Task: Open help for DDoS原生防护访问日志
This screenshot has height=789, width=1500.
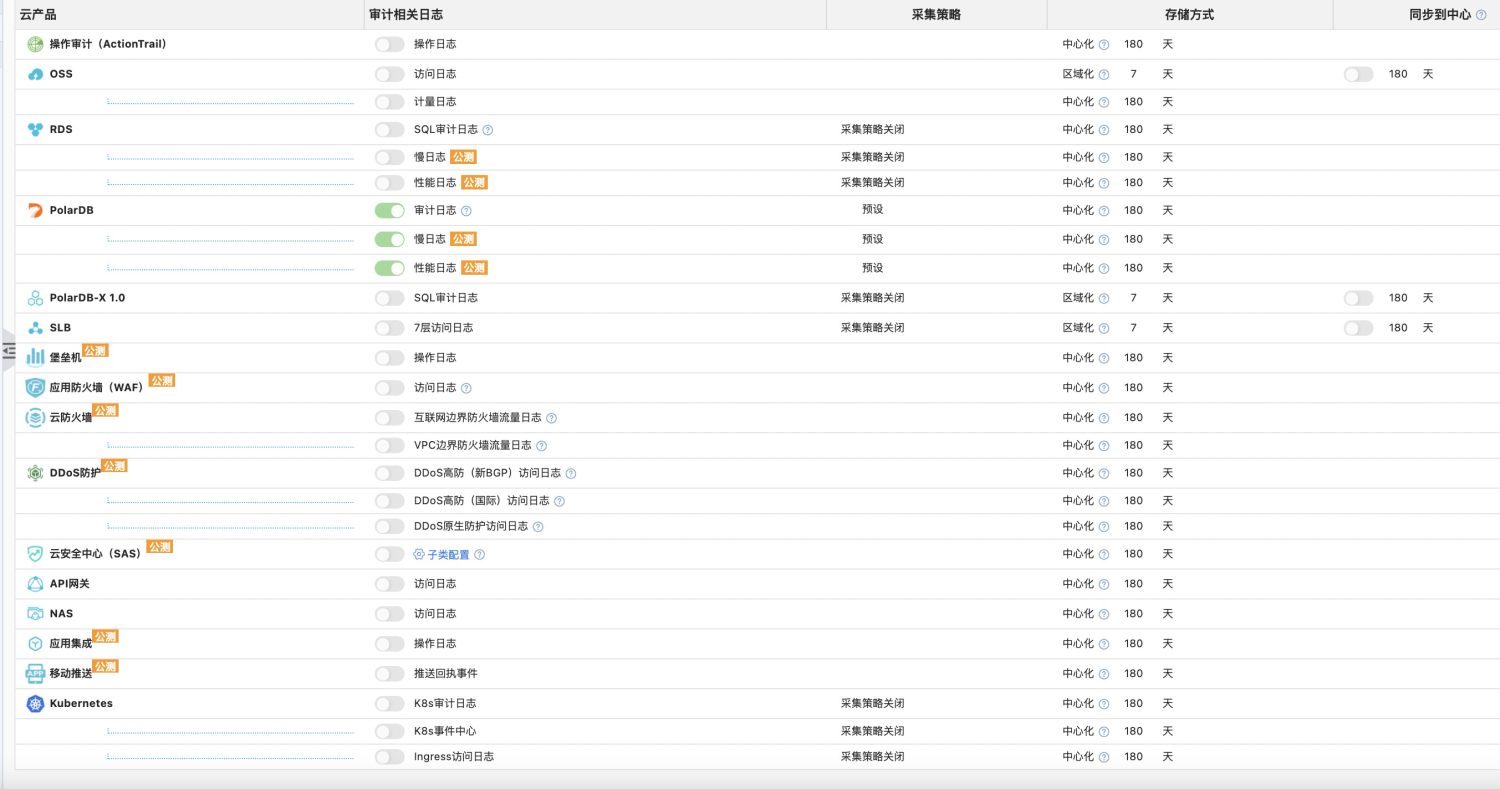Action: 538,527
